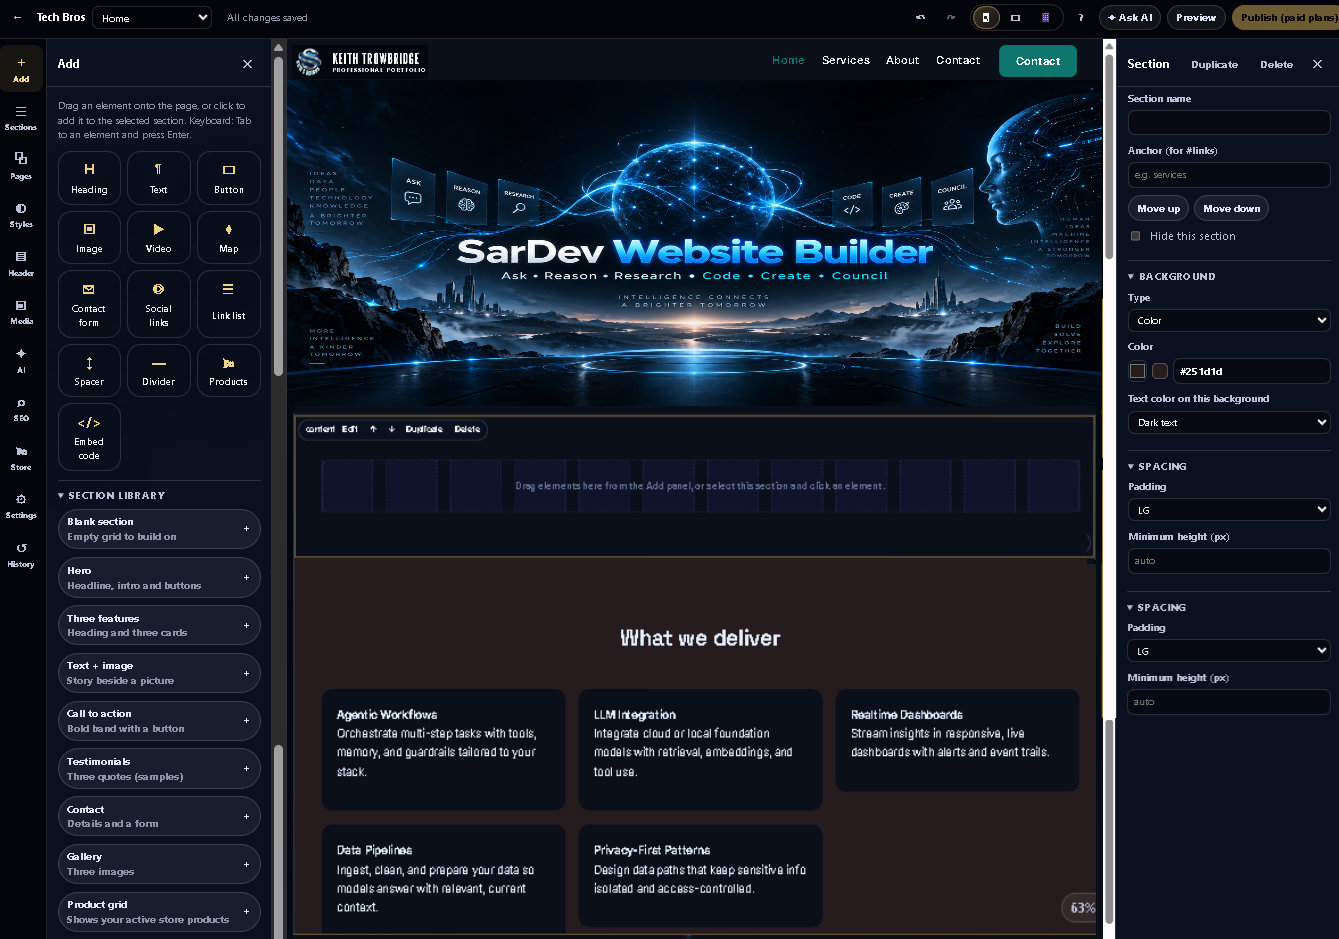Collapse the BACKGROUND group
The width and height of the screenshot is (1339, 939).
[x=1172, y=277]
